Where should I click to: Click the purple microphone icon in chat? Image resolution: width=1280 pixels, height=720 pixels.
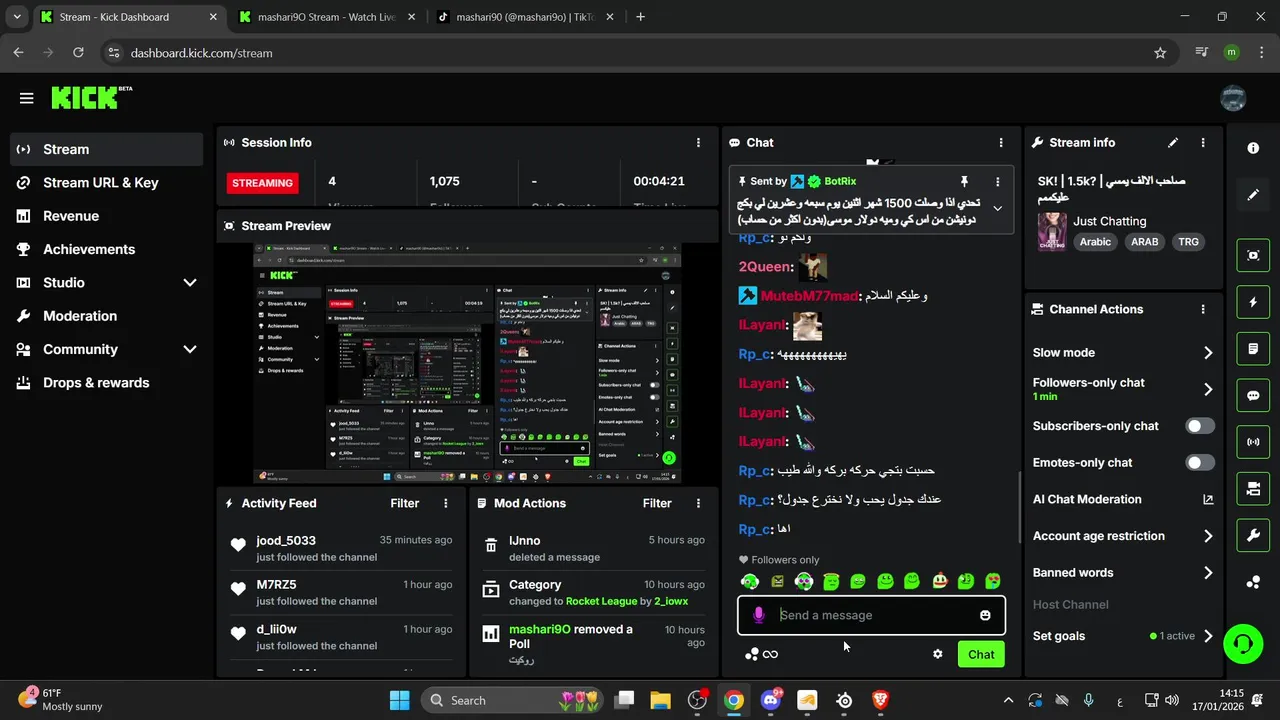point(759,615)
